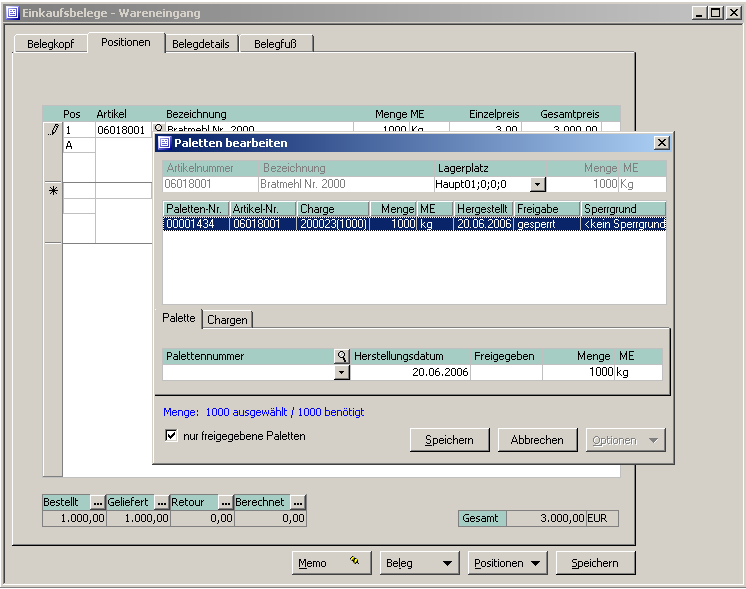Viewport: 746px width, 589px height.
Task: Open the Positionen dropdown button at bottom
Action: [x=510, y=563]
